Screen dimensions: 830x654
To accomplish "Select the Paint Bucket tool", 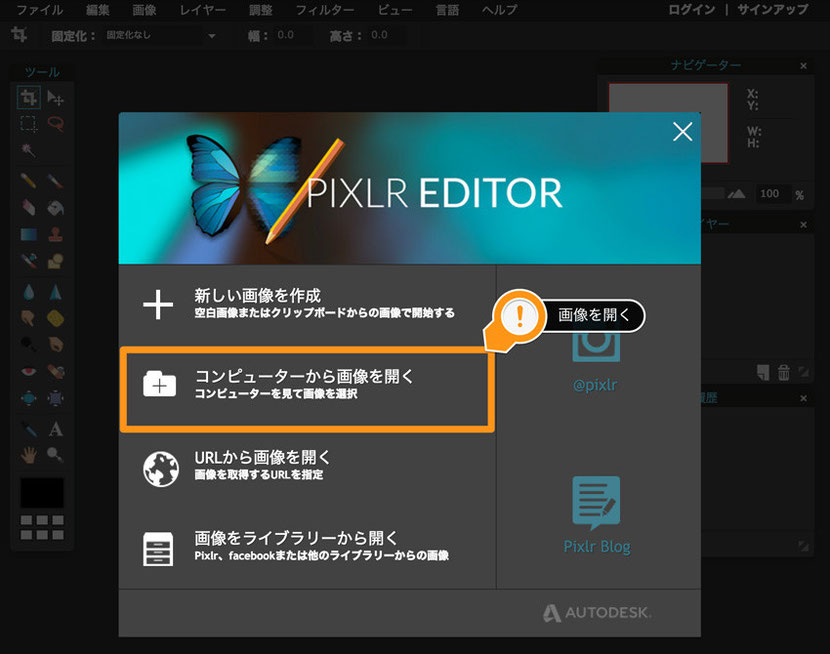I will click(x=55, y=207).
